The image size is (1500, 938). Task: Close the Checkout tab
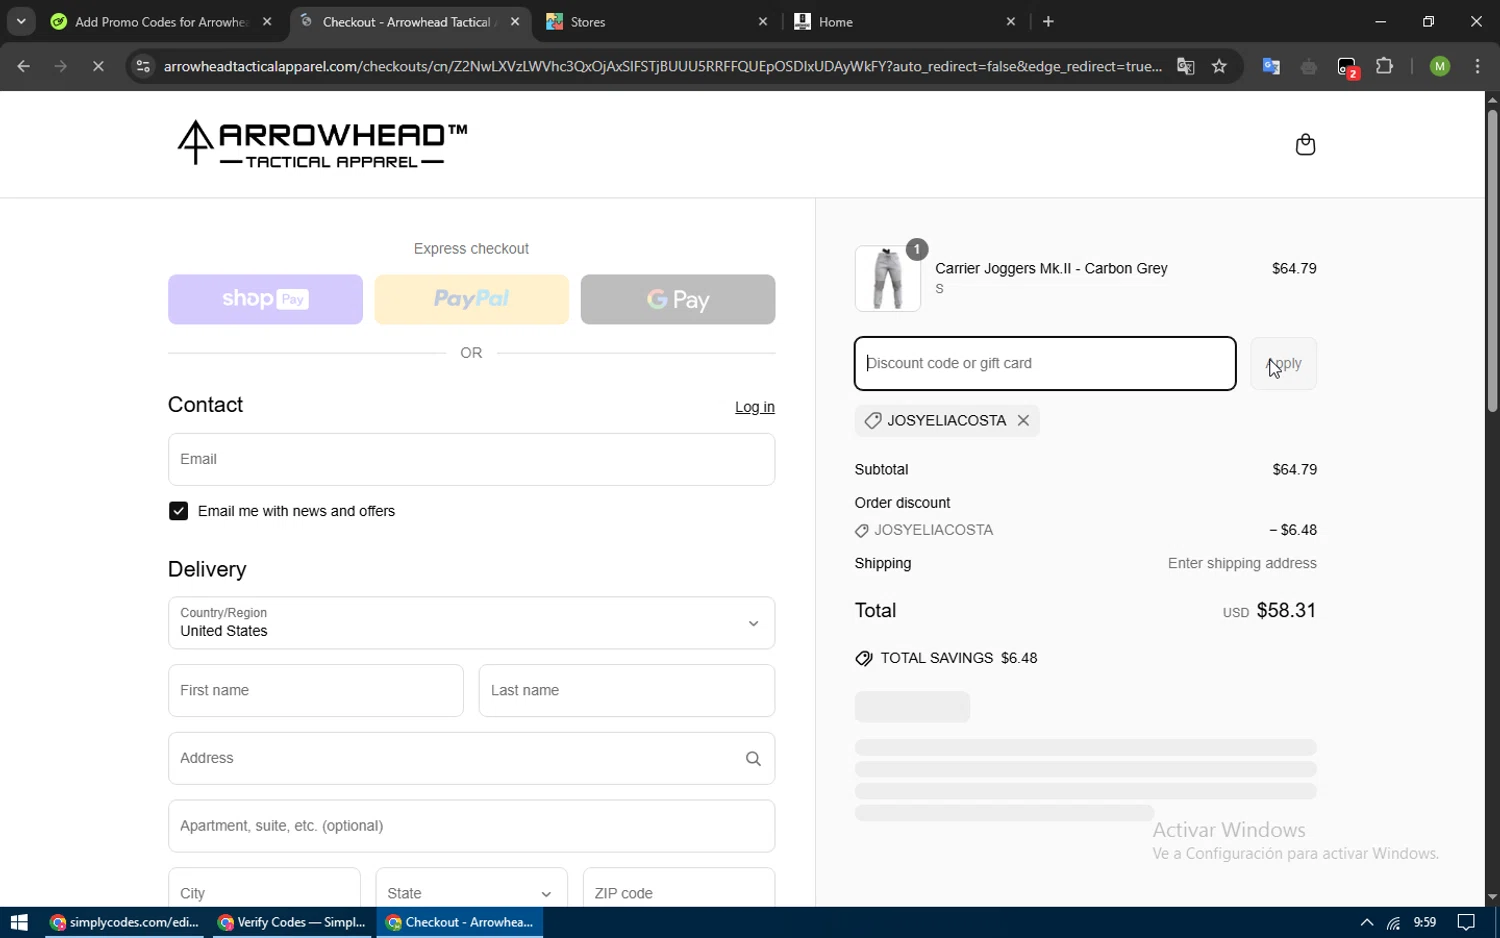[515, 21]
